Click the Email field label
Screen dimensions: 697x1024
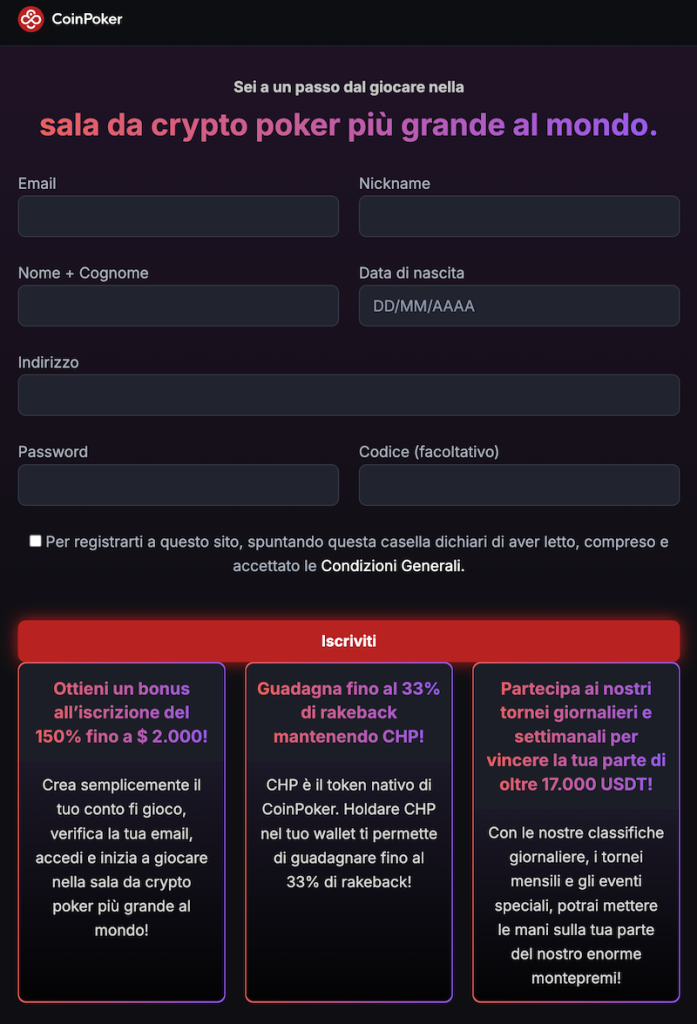(x=37, y=184)
